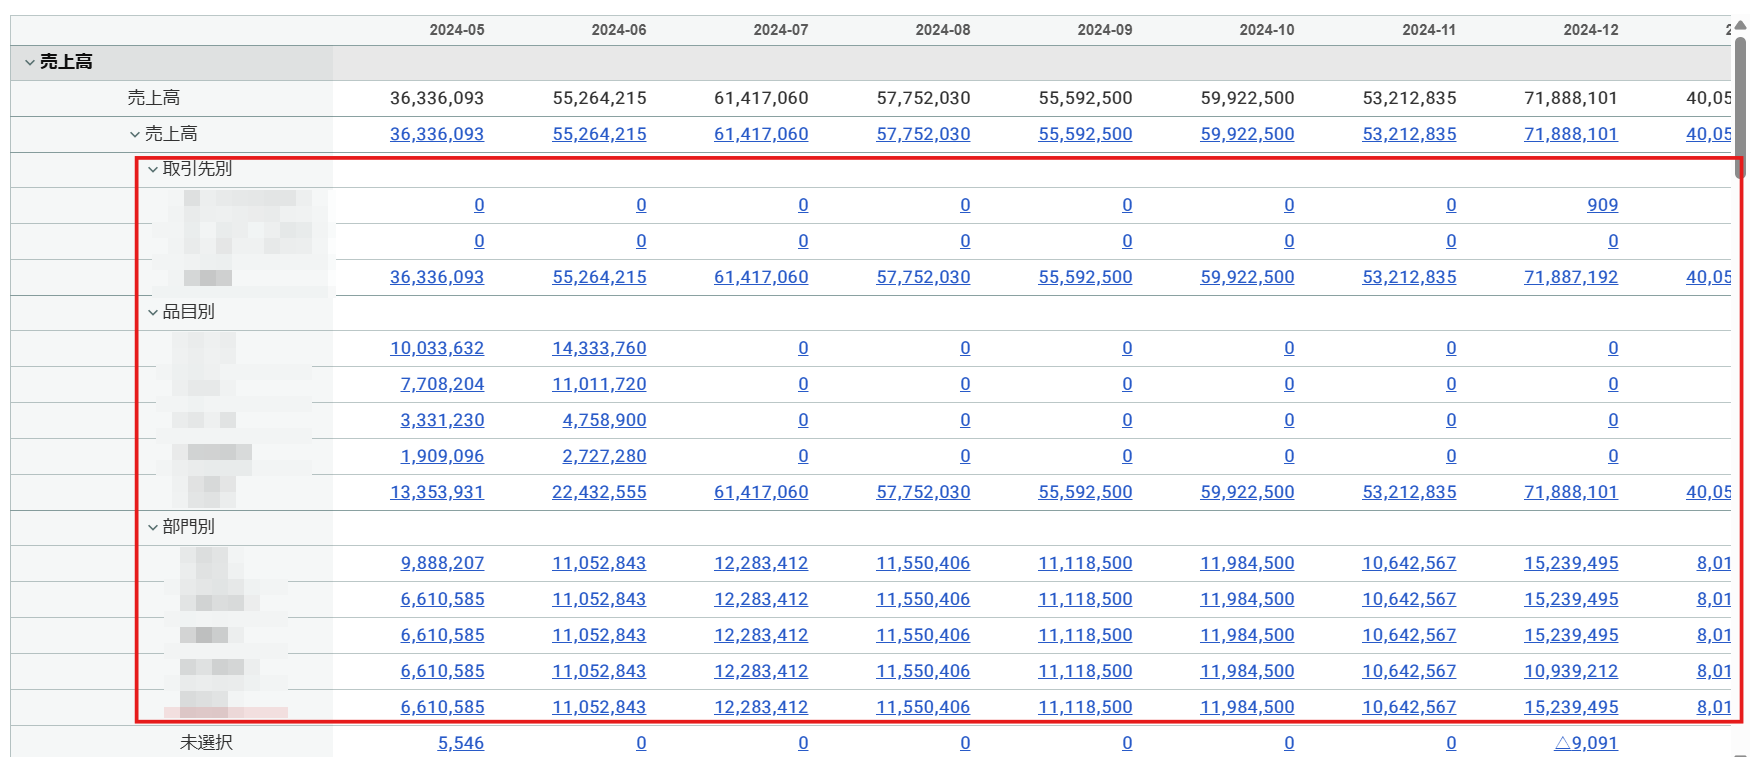Collapse the top-level 売上高 section
This screenshot has height=757, width=1762.
pyautogui.click(x=30, y=62)
